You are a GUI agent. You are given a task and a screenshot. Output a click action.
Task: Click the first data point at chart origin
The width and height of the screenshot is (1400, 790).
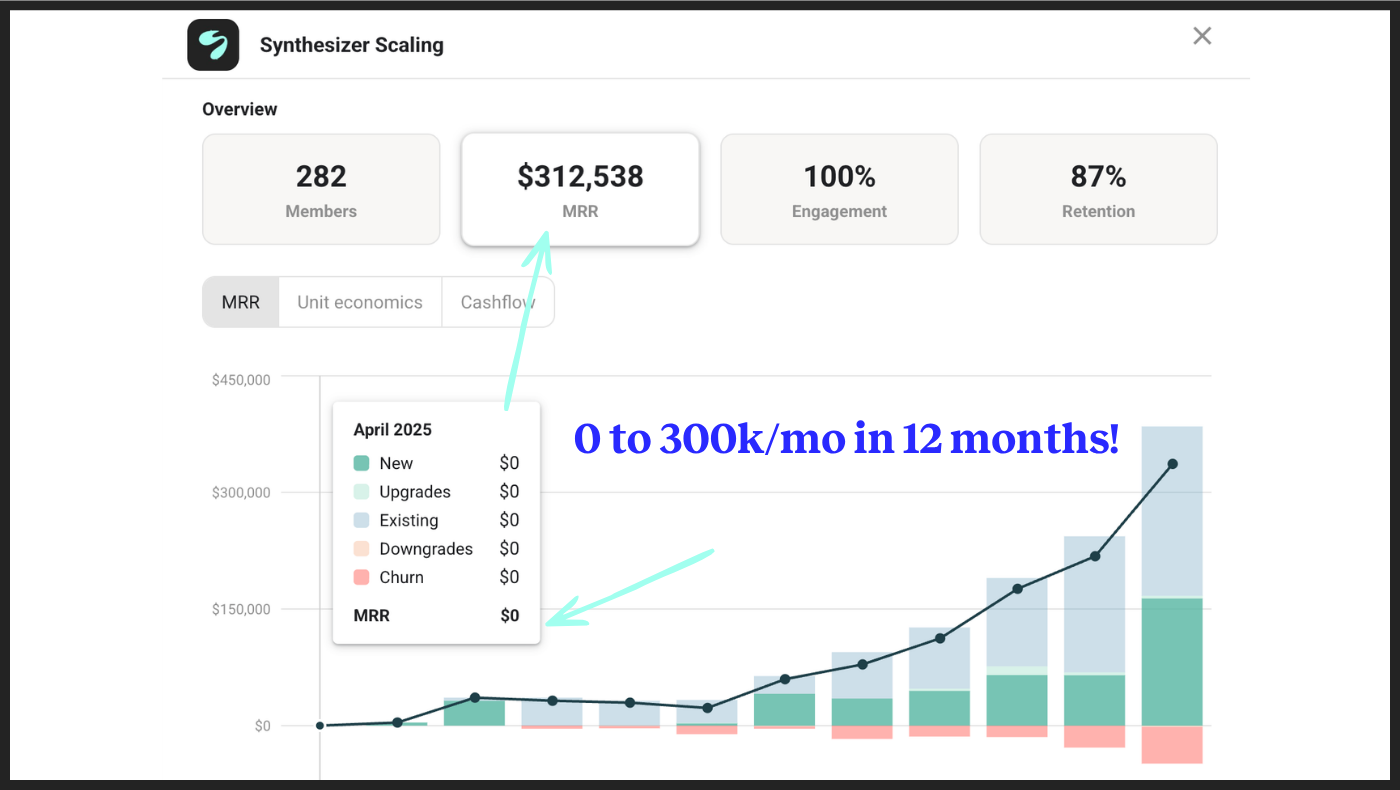point(320,726)
